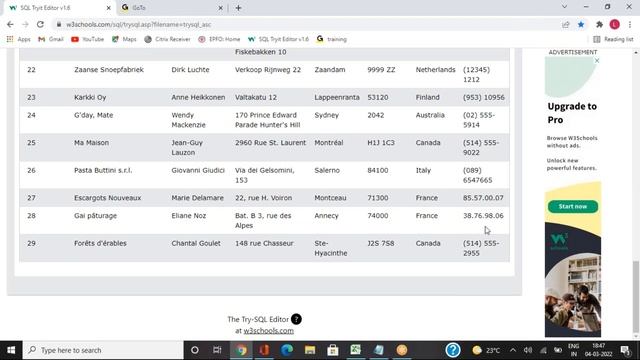Open the training bookmark
The height and width of the screenshot is (360, 640).
click(332, 39)
